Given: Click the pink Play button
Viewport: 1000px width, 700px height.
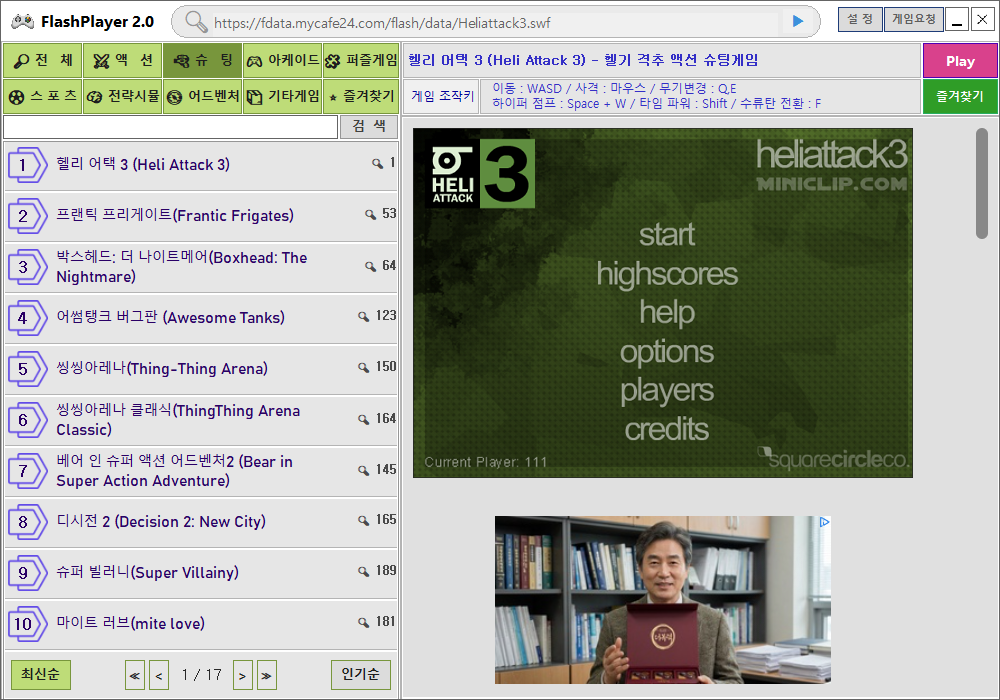Looking at the screenshot, I should (x=959, y=61).
